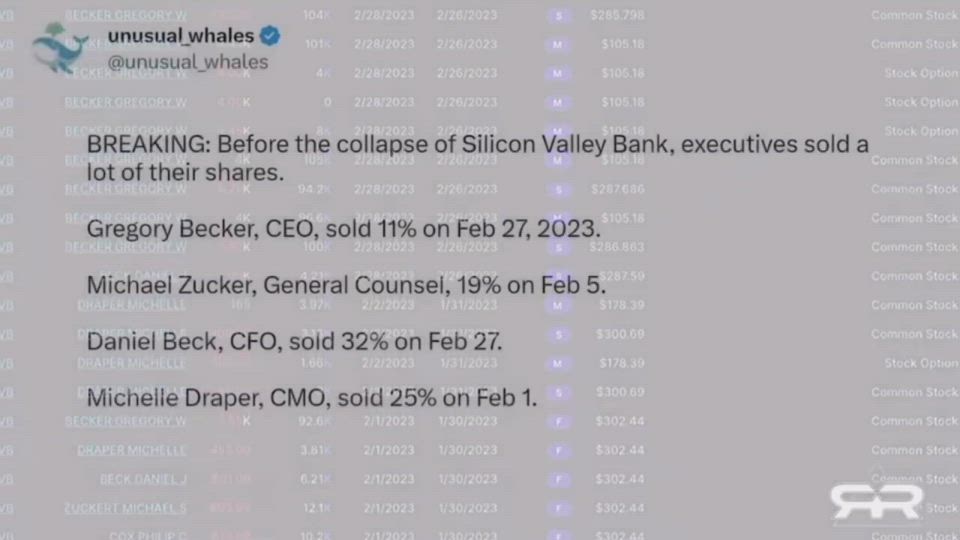Click the S badge beside $287.686
This screenshot has height=540, width=960.
pos(559,189)
